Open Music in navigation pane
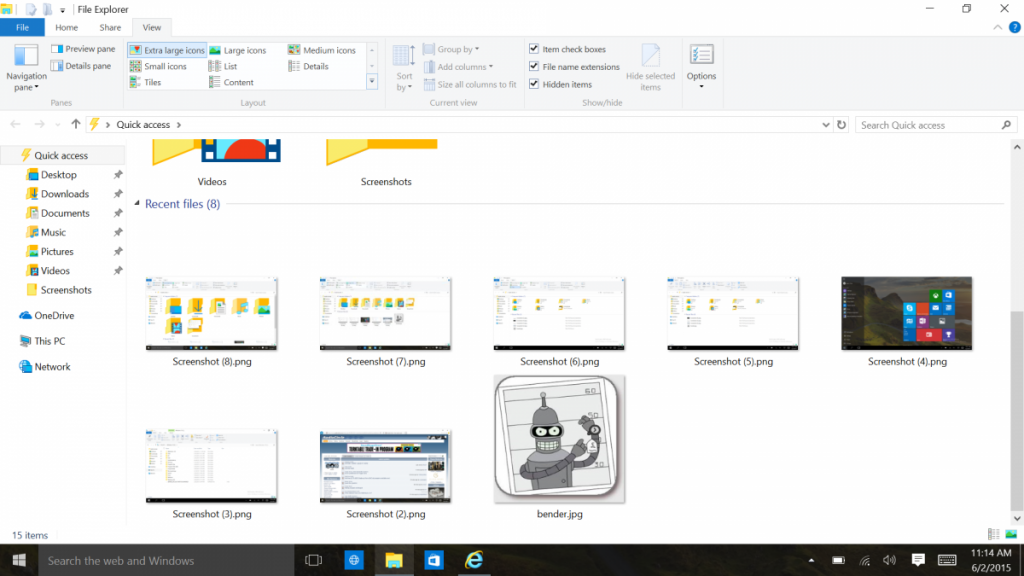 (x=52, y=232)
